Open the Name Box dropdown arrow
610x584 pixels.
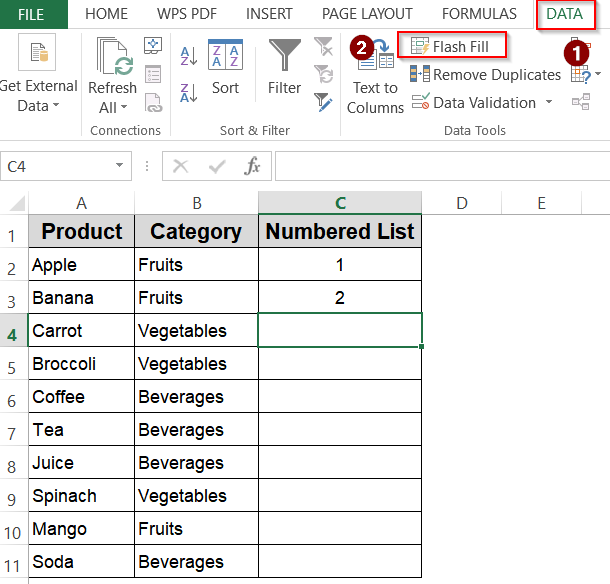coord(120,166)
